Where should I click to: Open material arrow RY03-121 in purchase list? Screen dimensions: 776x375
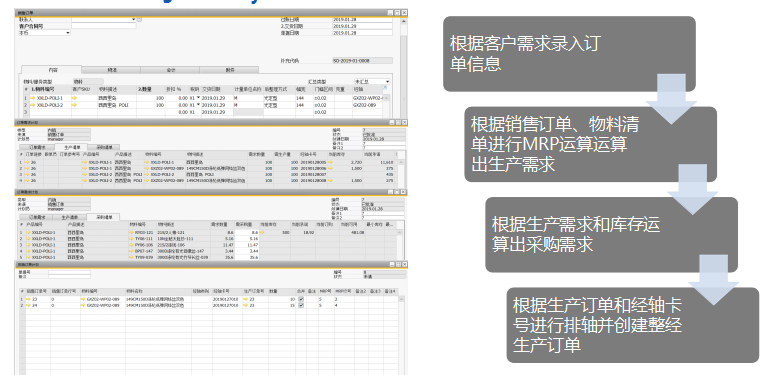[131, 232]
